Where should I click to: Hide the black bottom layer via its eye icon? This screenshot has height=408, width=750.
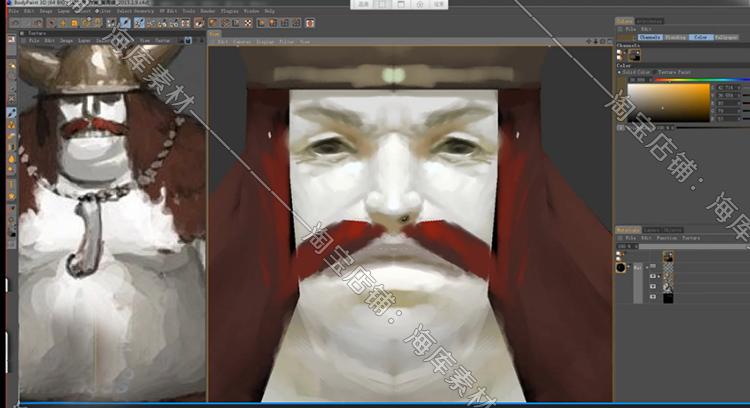point(653,297)
